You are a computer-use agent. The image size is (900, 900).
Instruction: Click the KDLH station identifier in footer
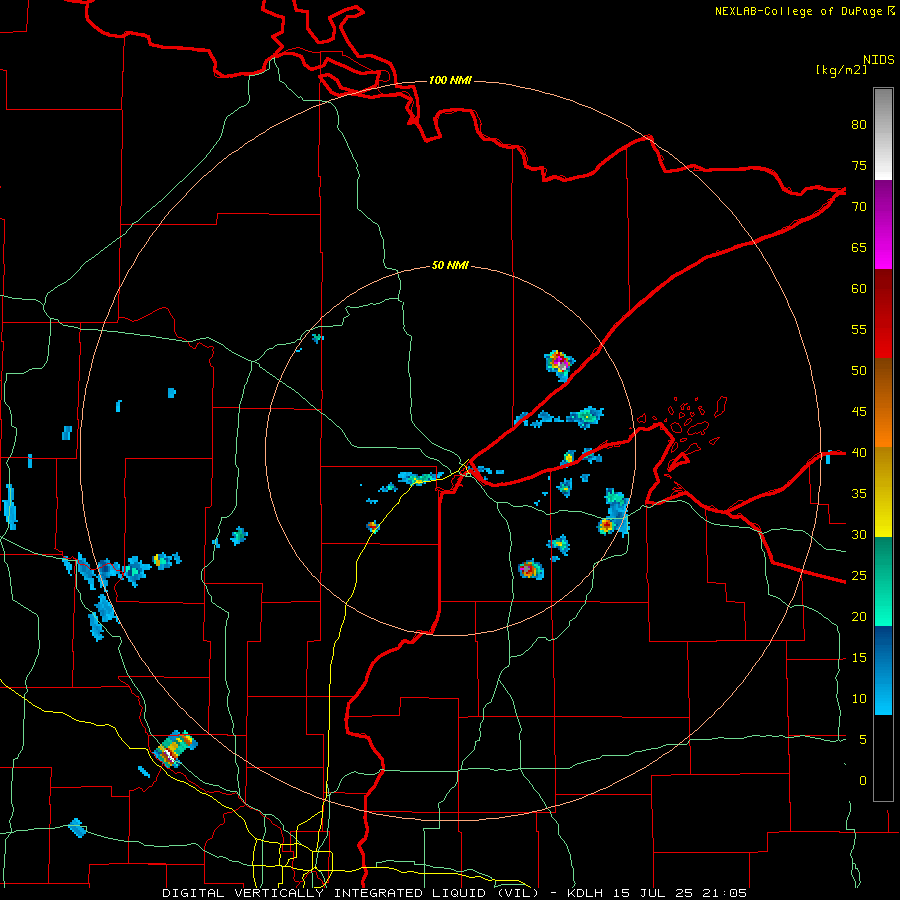point(585,893)
